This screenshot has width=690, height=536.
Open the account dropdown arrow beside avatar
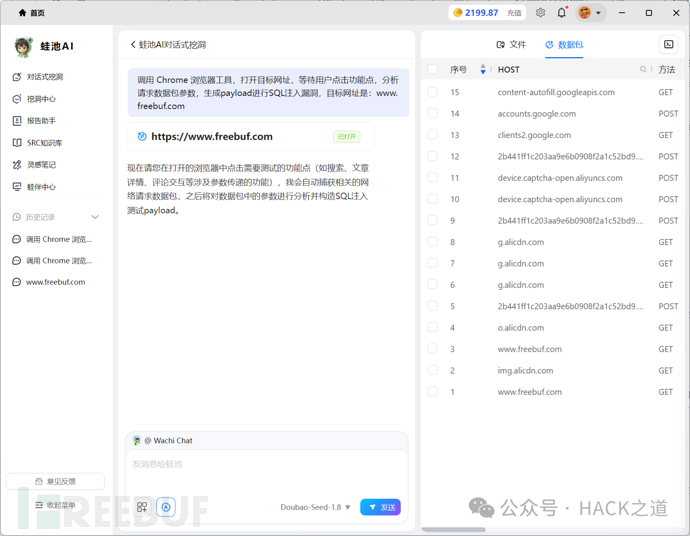coord(598,13)
